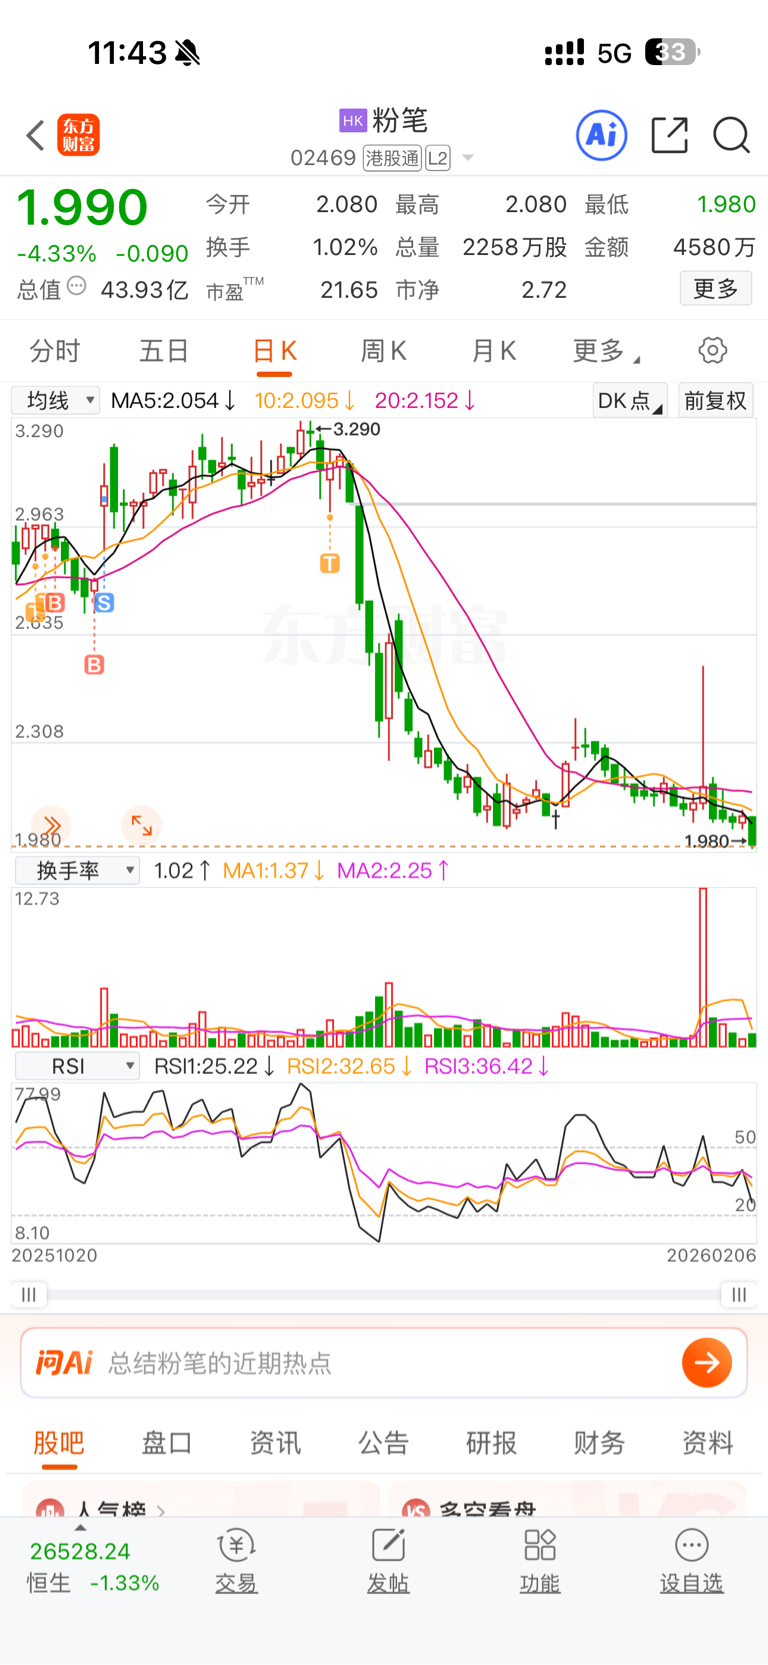Go back with the left arrow
This screenshot has height=1665, width=768.
click(x=35, y=135)
